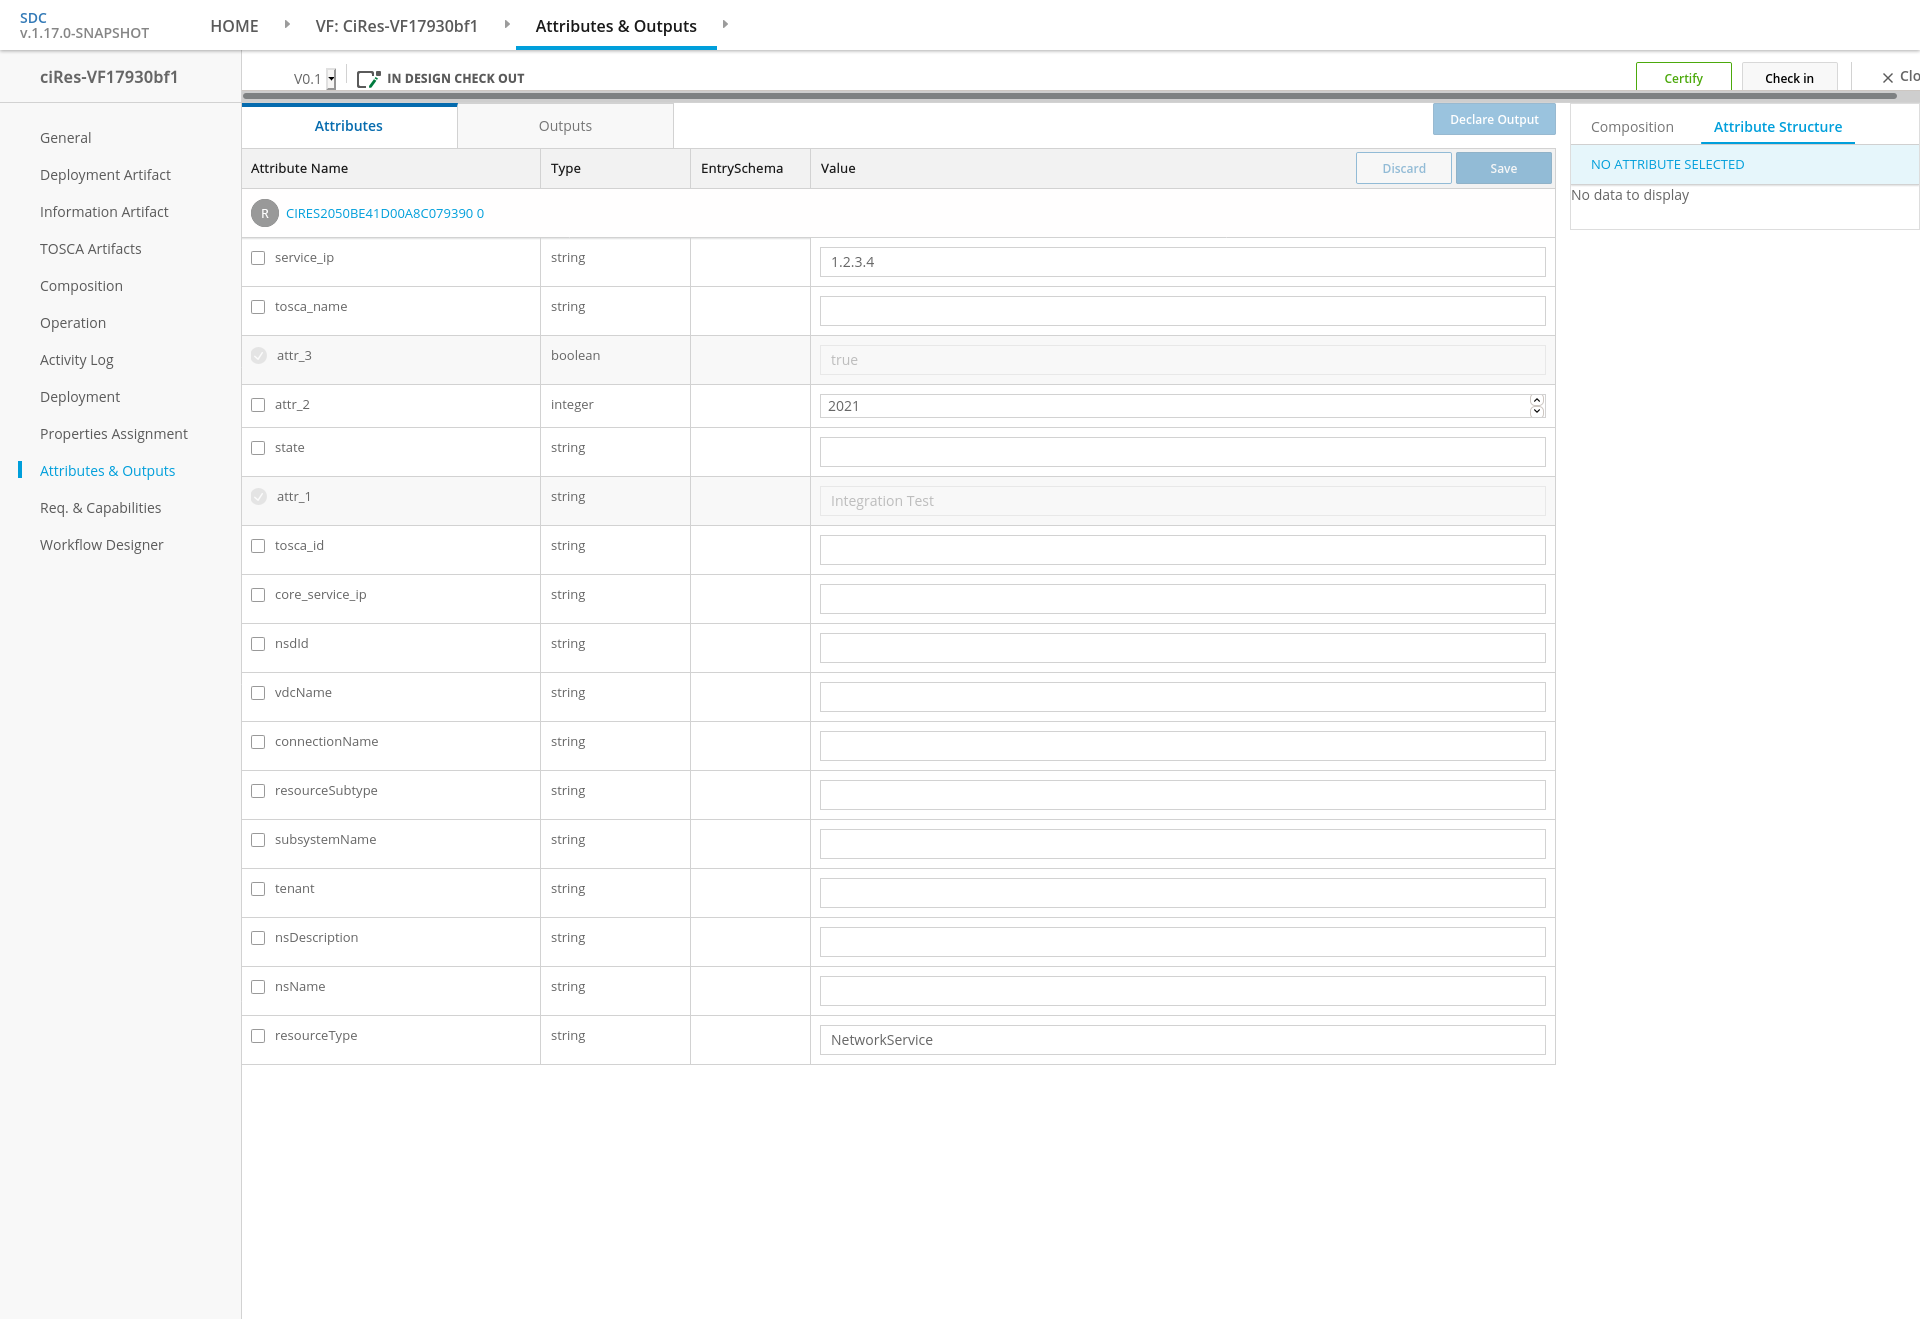This screenshot has height=1319, width=1920.
Task: Click the attr_2 integer stepper arrows
Action: click(1537, 406)
